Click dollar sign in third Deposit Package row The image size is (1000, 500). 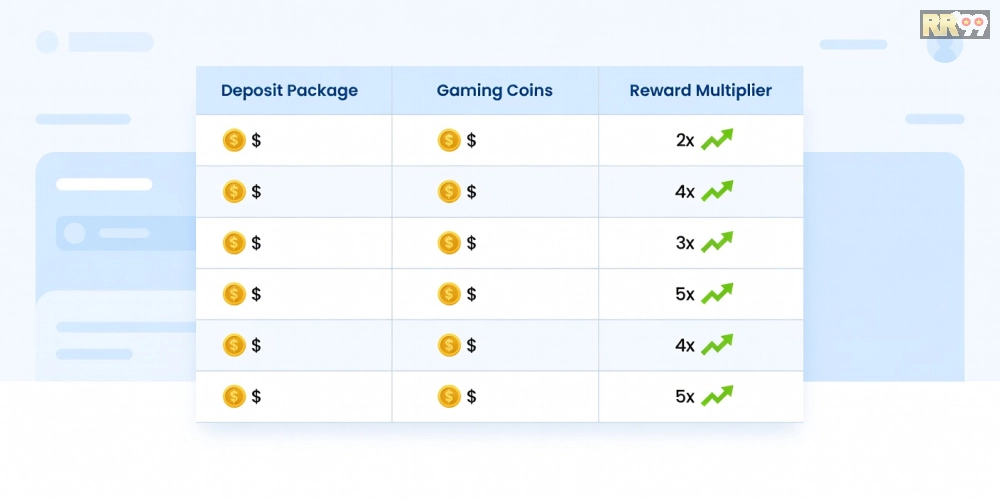(x=256, y=243)
